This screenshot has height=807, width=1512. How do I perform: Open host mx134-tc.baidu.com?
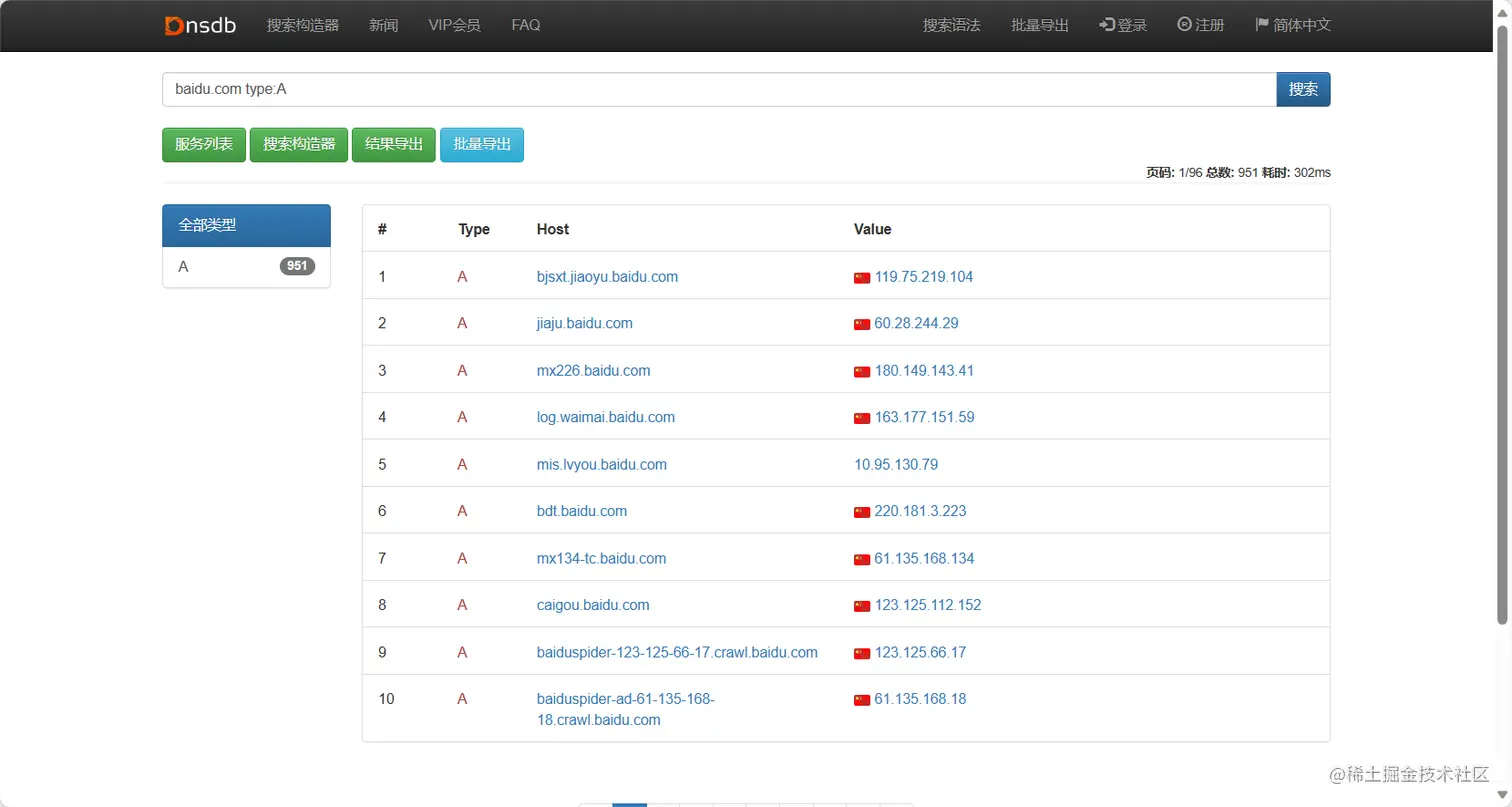[x=601, y=558]
